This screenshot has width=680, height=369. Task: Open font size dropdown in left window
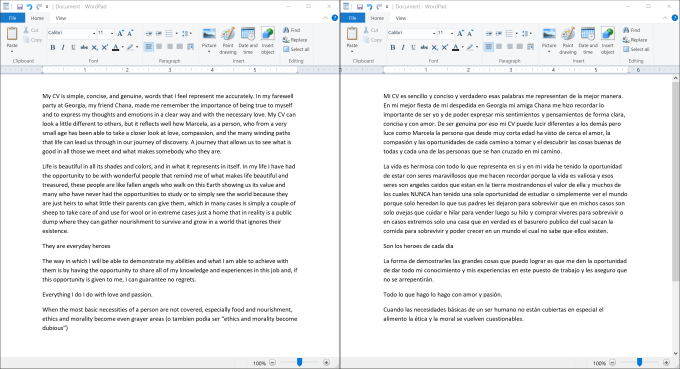coord(112,33)
